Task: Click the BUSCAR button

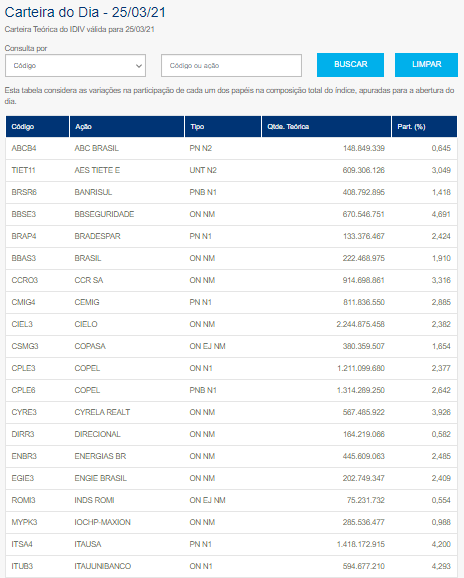Action: (350, 65)
